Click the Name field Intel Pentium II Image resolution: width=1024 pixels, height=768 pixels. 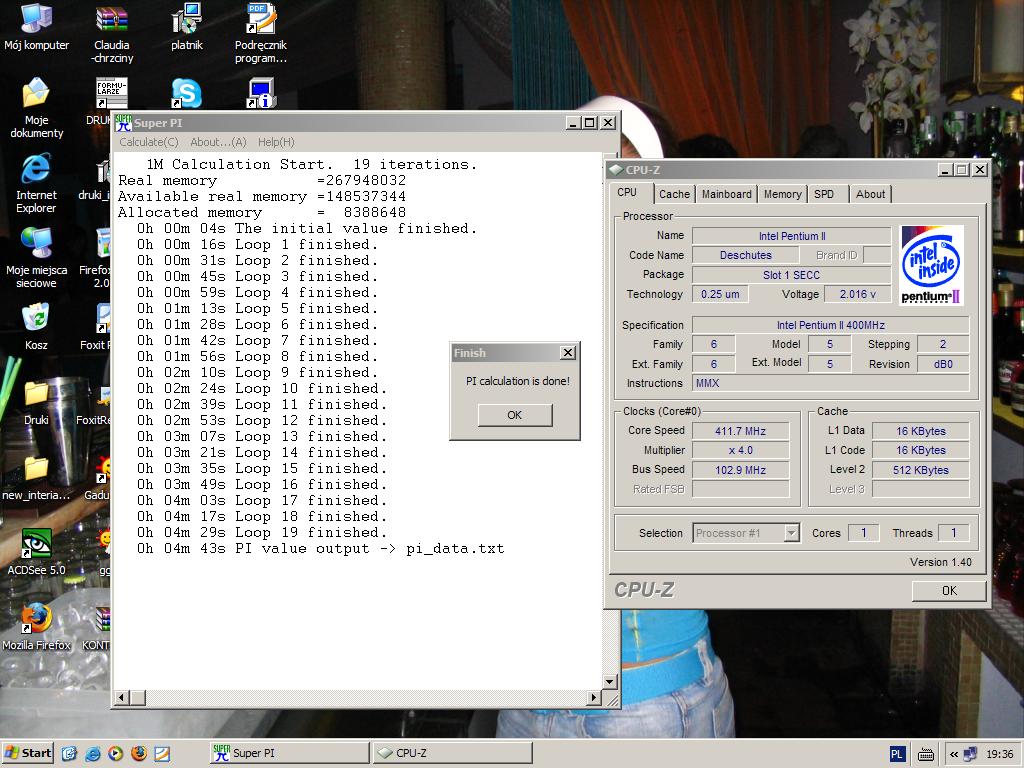click(x=792, y=236)
